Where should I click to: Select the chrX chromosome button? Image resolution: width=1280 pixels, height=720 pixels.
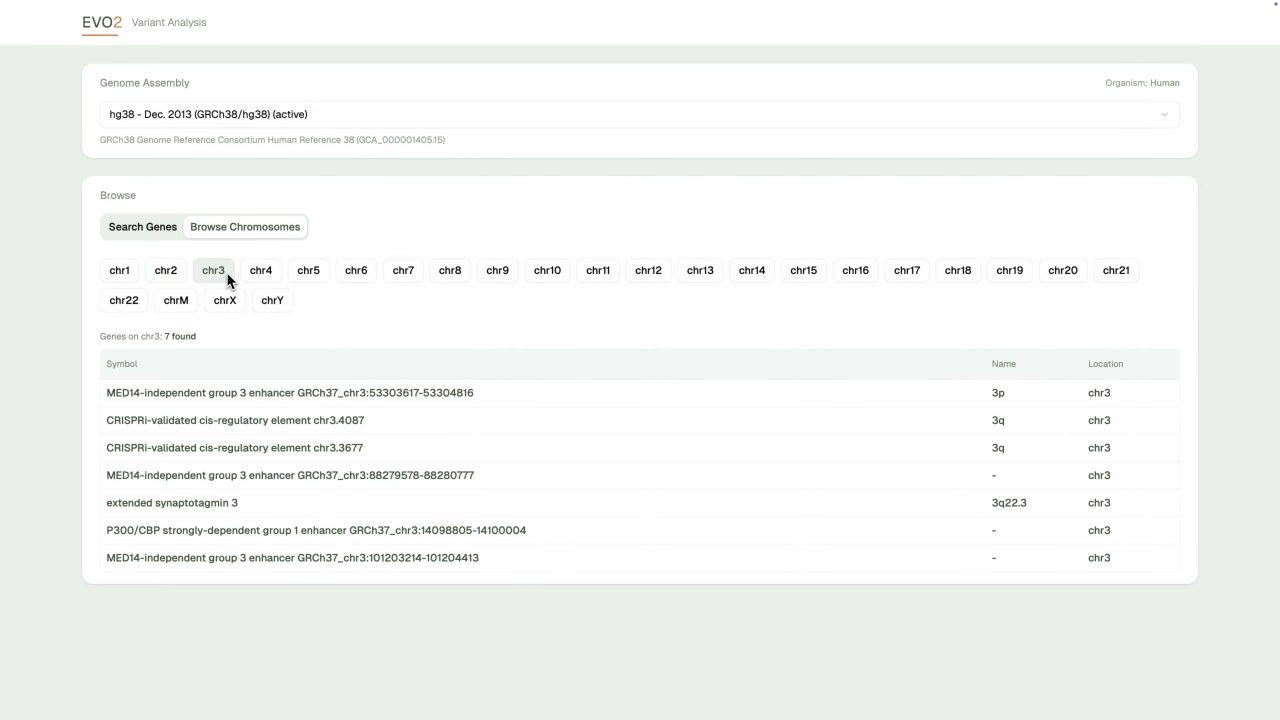(225, 301)
